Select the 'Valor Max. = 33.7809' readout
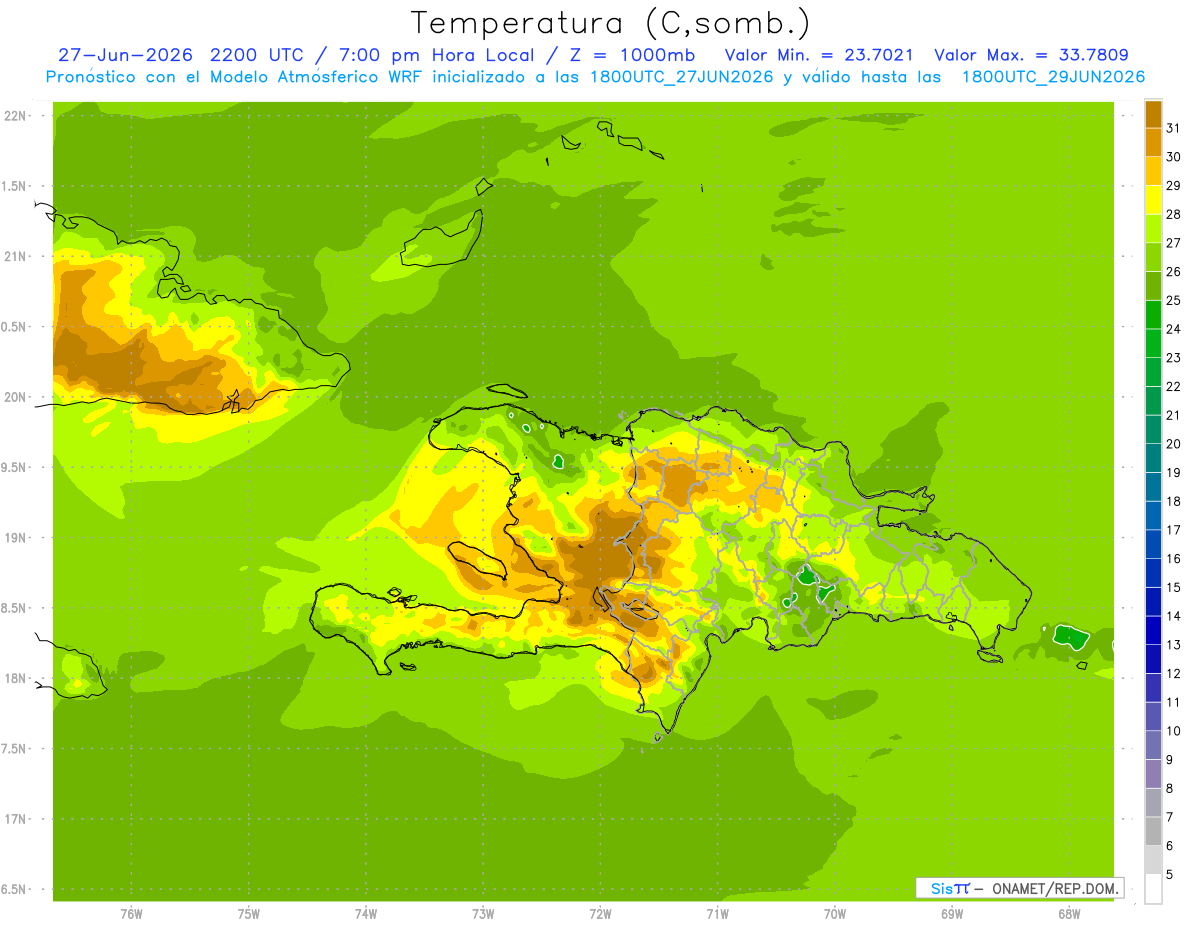Screen dimensions: 1200x927 [x=1031, y=55]
